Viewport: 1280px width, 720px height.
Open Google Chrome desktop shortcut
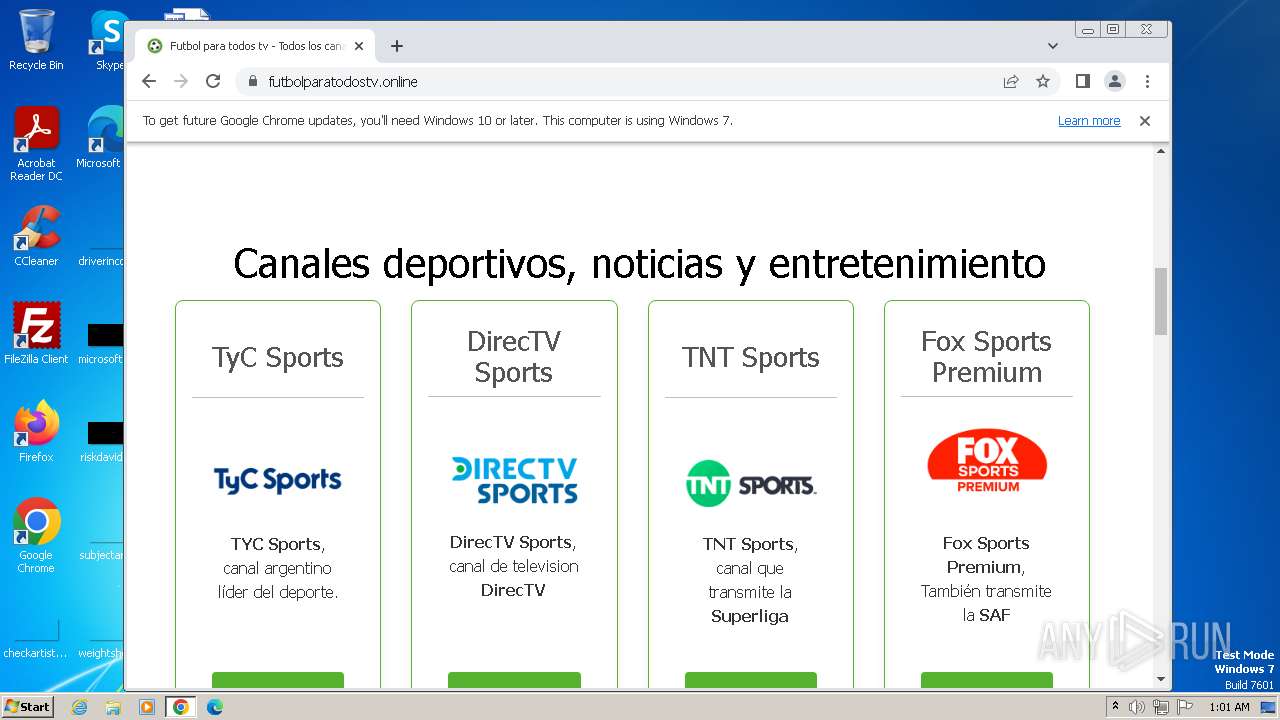tap(36, 536)
